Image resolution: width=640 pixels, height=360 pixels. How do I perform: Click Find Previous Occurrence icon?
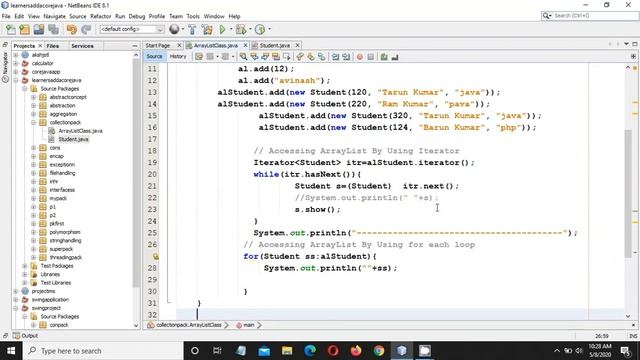coord(254,57)
